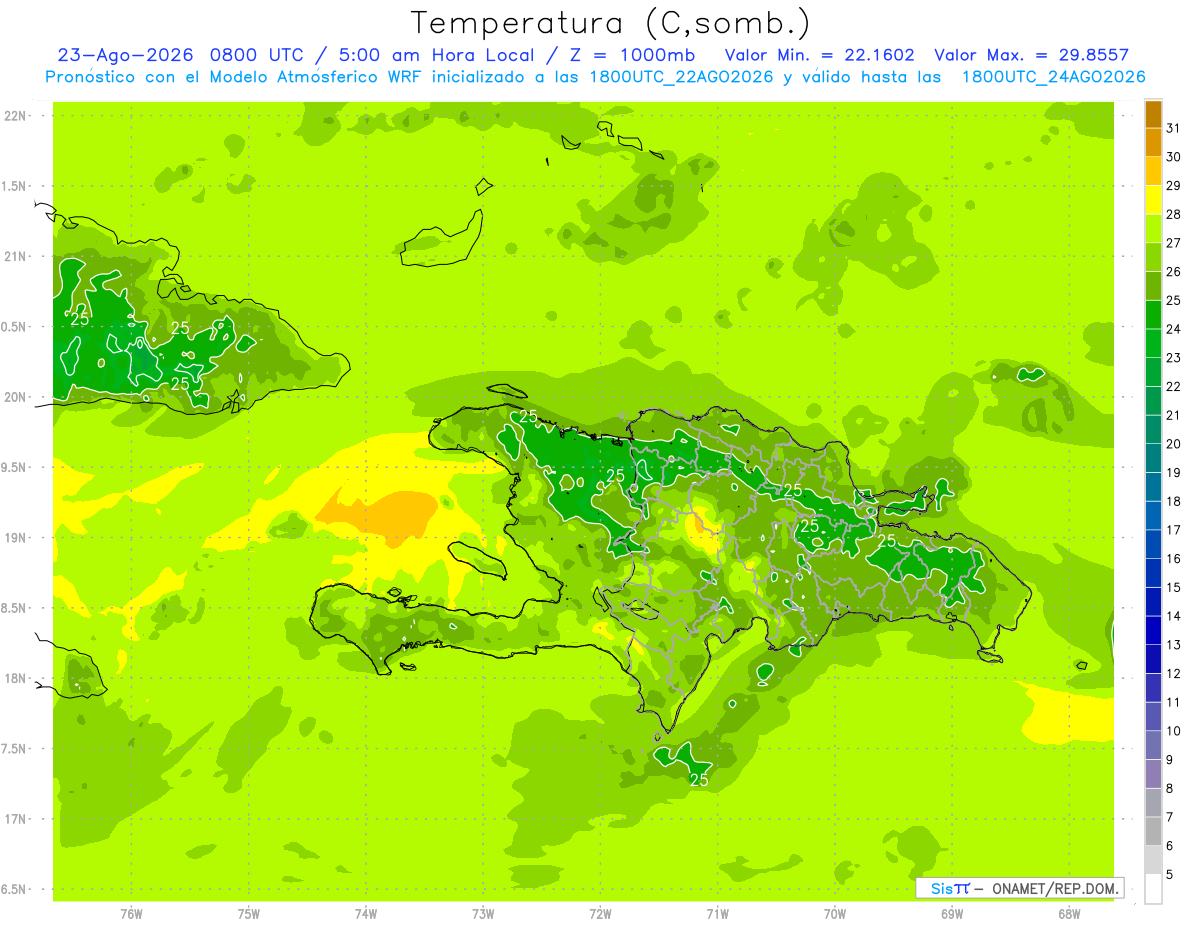The width and height of the screenshot is (1200, 927).
Task: Pick legend color band between 27 and 28
Action: (x=1153, y=229)
